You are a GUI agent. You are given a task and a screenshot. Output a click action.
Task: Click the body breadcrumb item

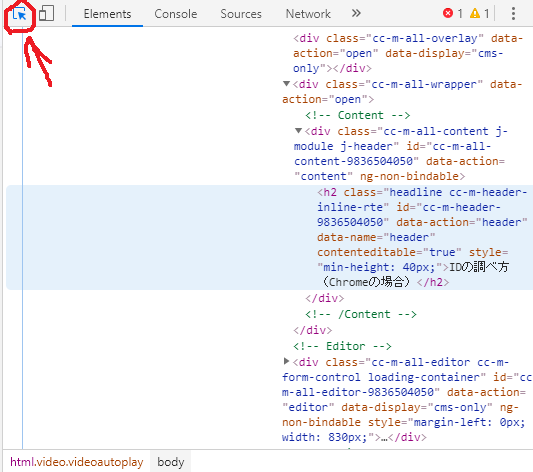pyautogui.click(x=171, y=462)
